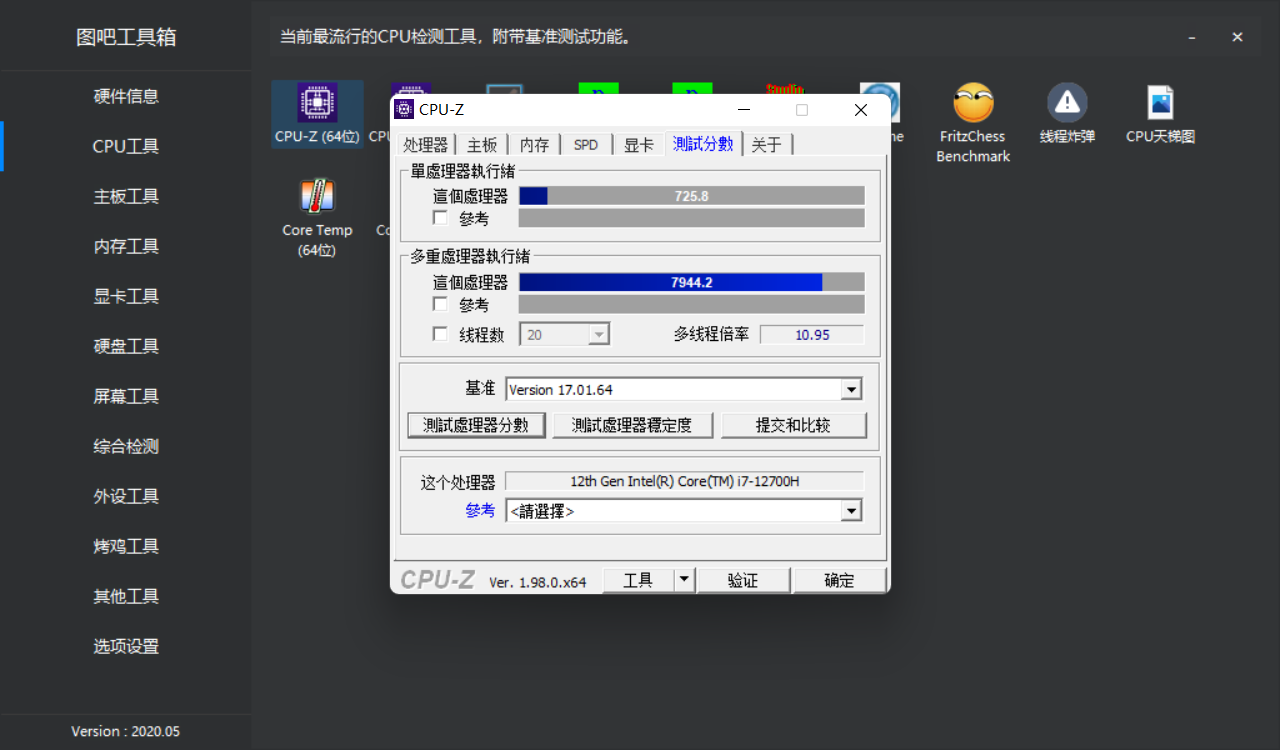Open the CPU天梯图 image icon
1280x750 pixels.
click(x=1160, y=114)
